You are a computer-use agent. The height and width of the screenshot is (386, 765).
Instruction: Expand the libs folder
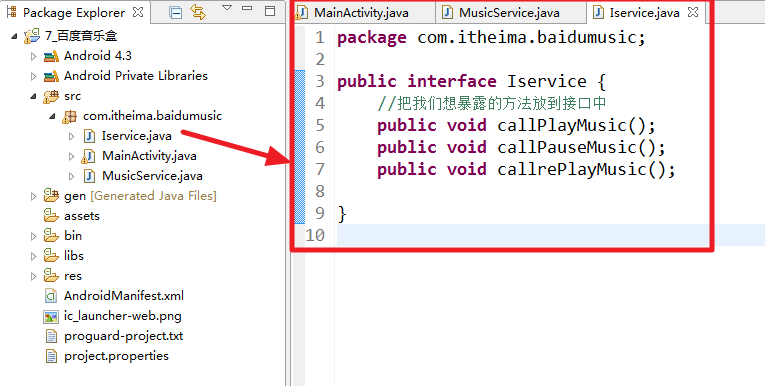[33, 256]
